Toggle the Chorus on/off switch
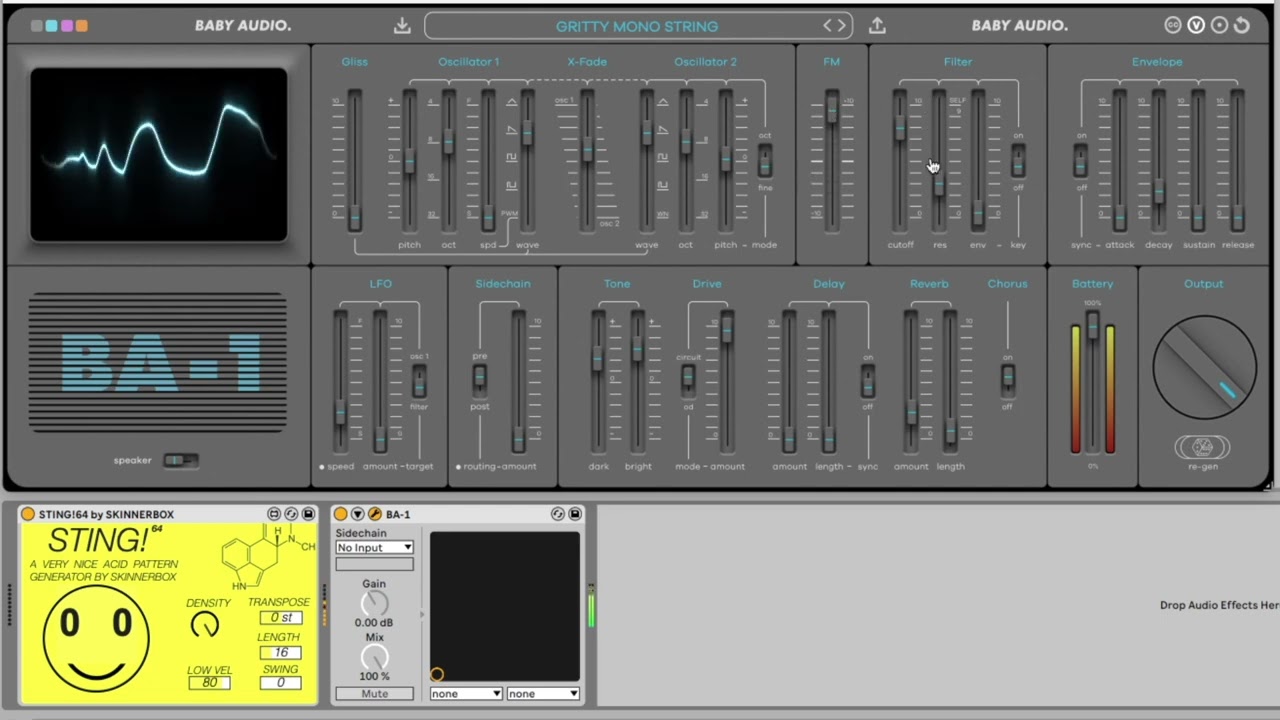Viewport: 1280px width, 720px height. (1007, 380)
